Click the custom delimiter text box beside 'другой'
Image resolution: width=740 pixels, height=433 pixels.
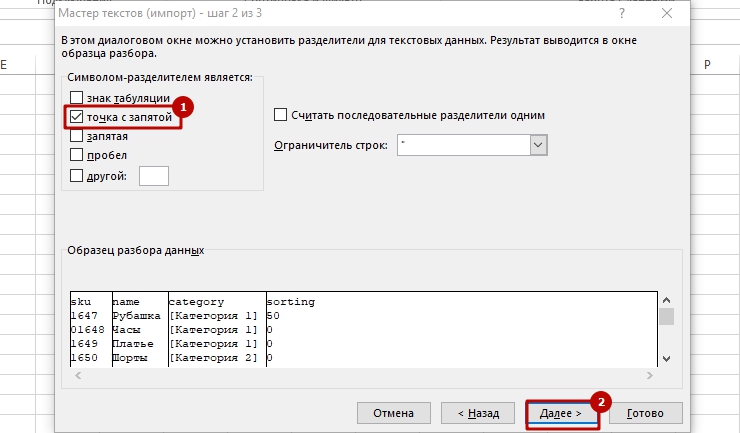(154, 176)
